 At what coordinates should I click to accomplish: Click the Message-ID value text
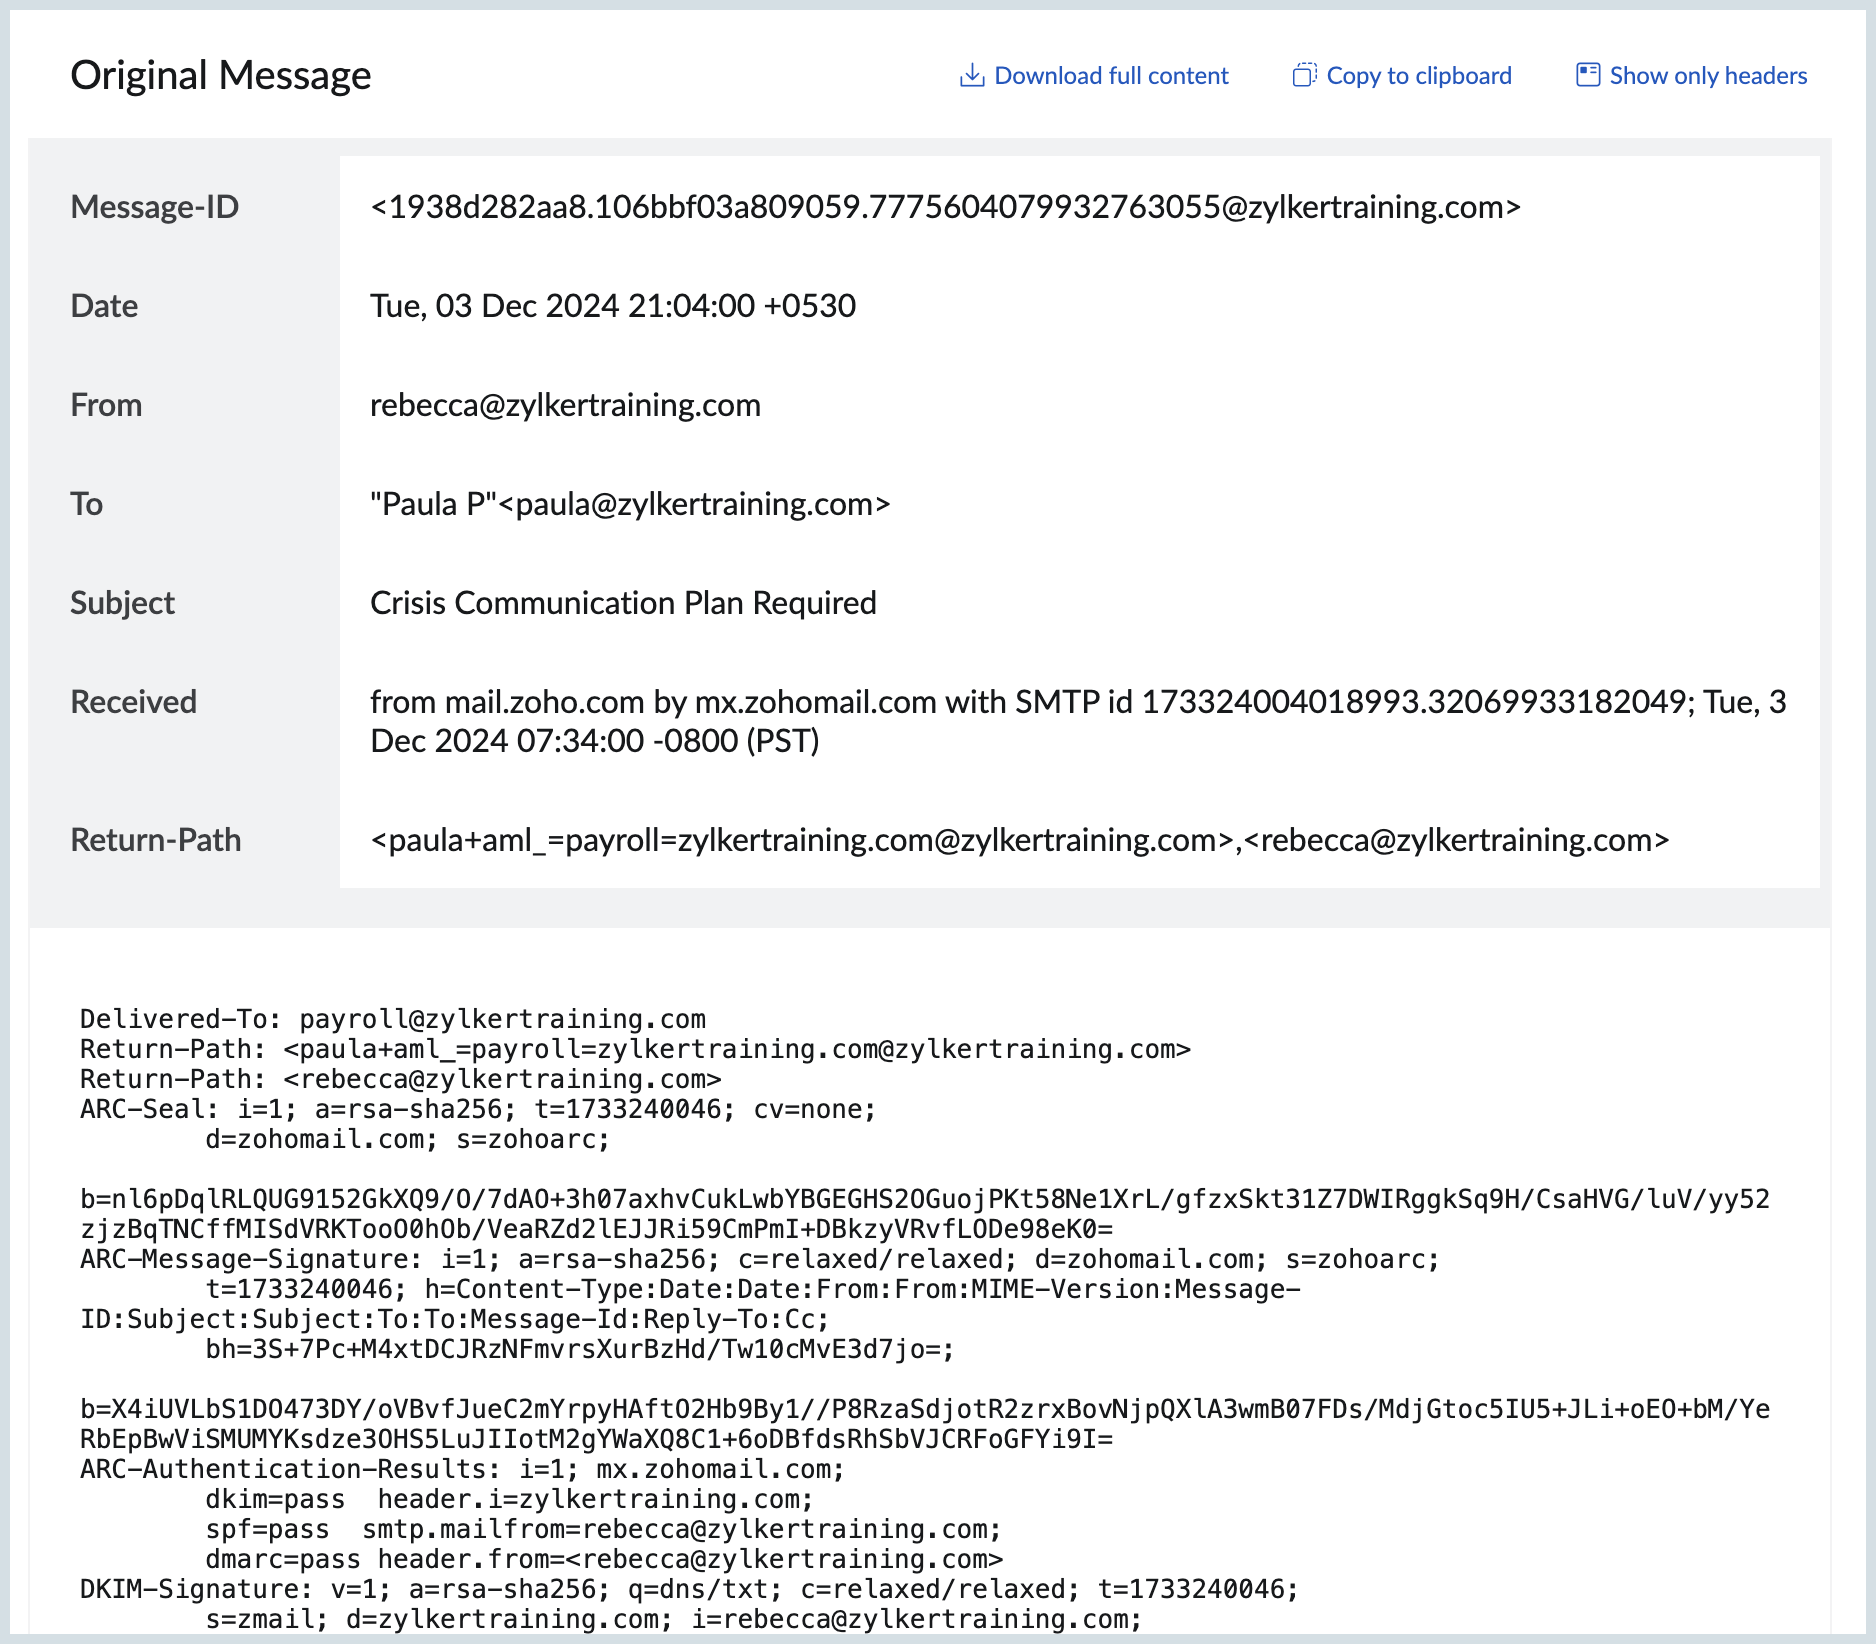pos(945,207)
